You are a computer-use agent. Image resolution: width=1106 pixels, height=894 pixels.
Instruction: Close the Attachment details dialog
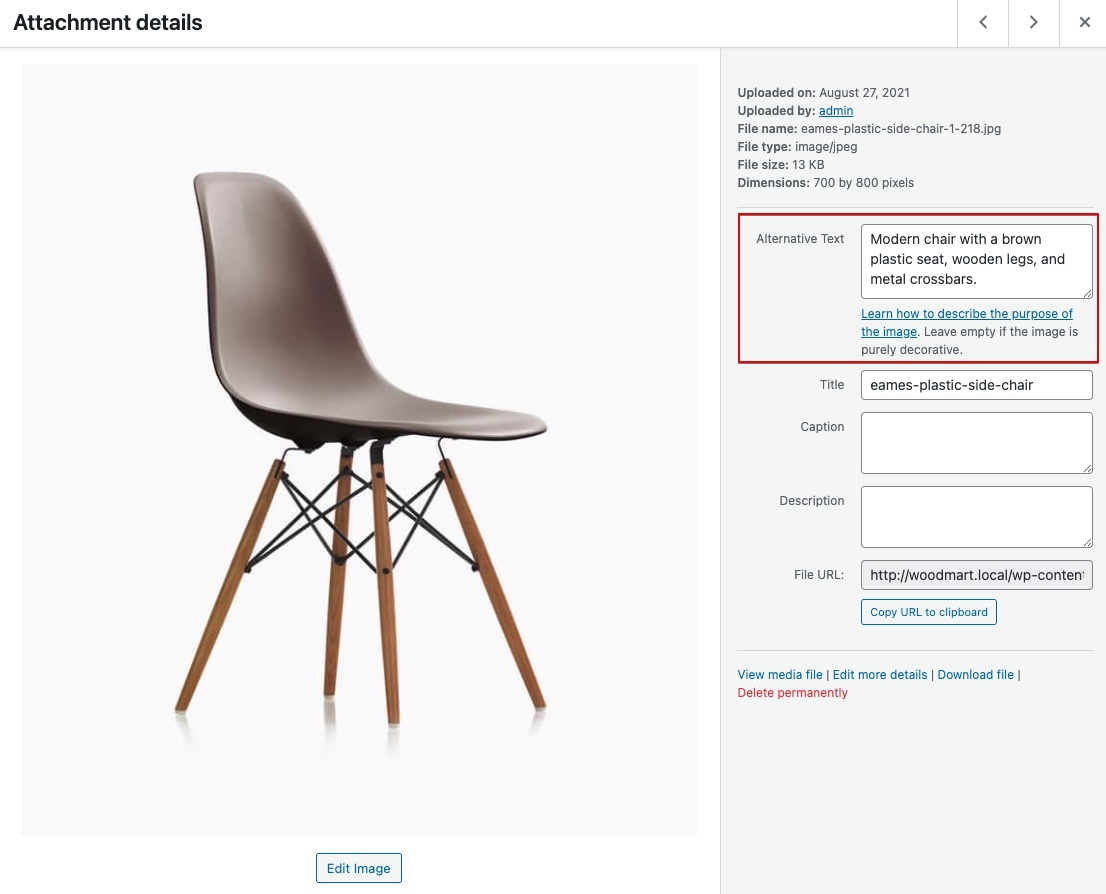[1084, 23]
